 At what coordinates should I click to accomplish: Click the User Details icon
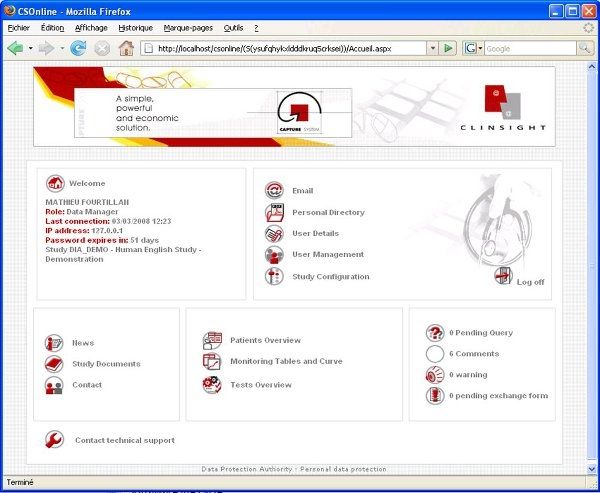(274, 233)
